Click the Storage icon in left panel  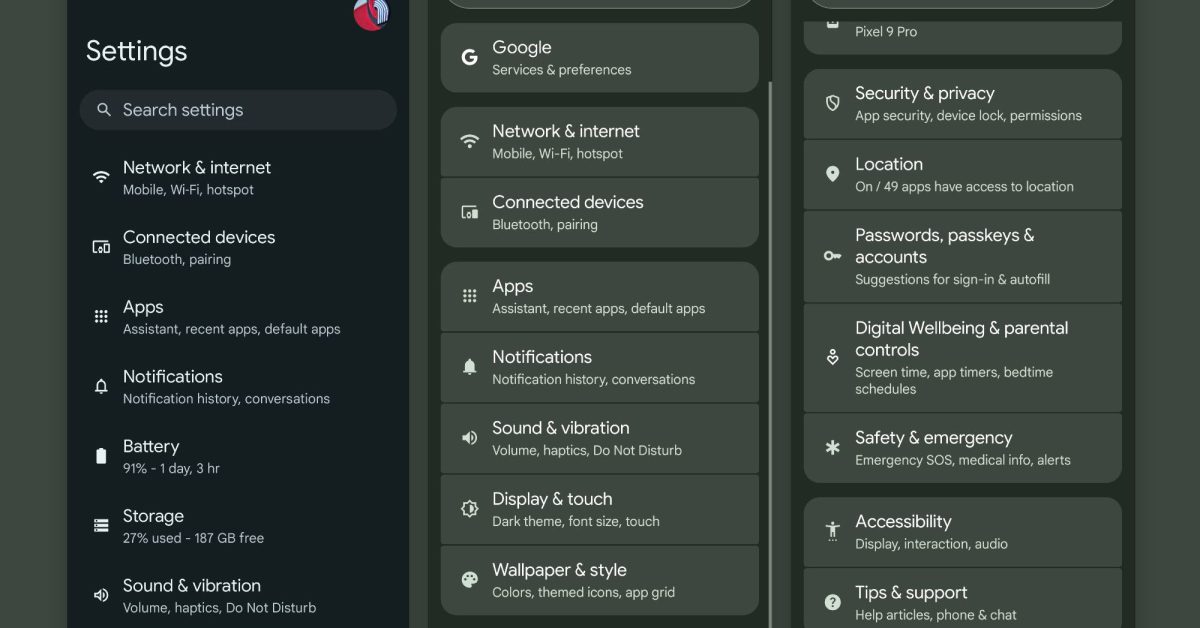(x=101, y=525)
